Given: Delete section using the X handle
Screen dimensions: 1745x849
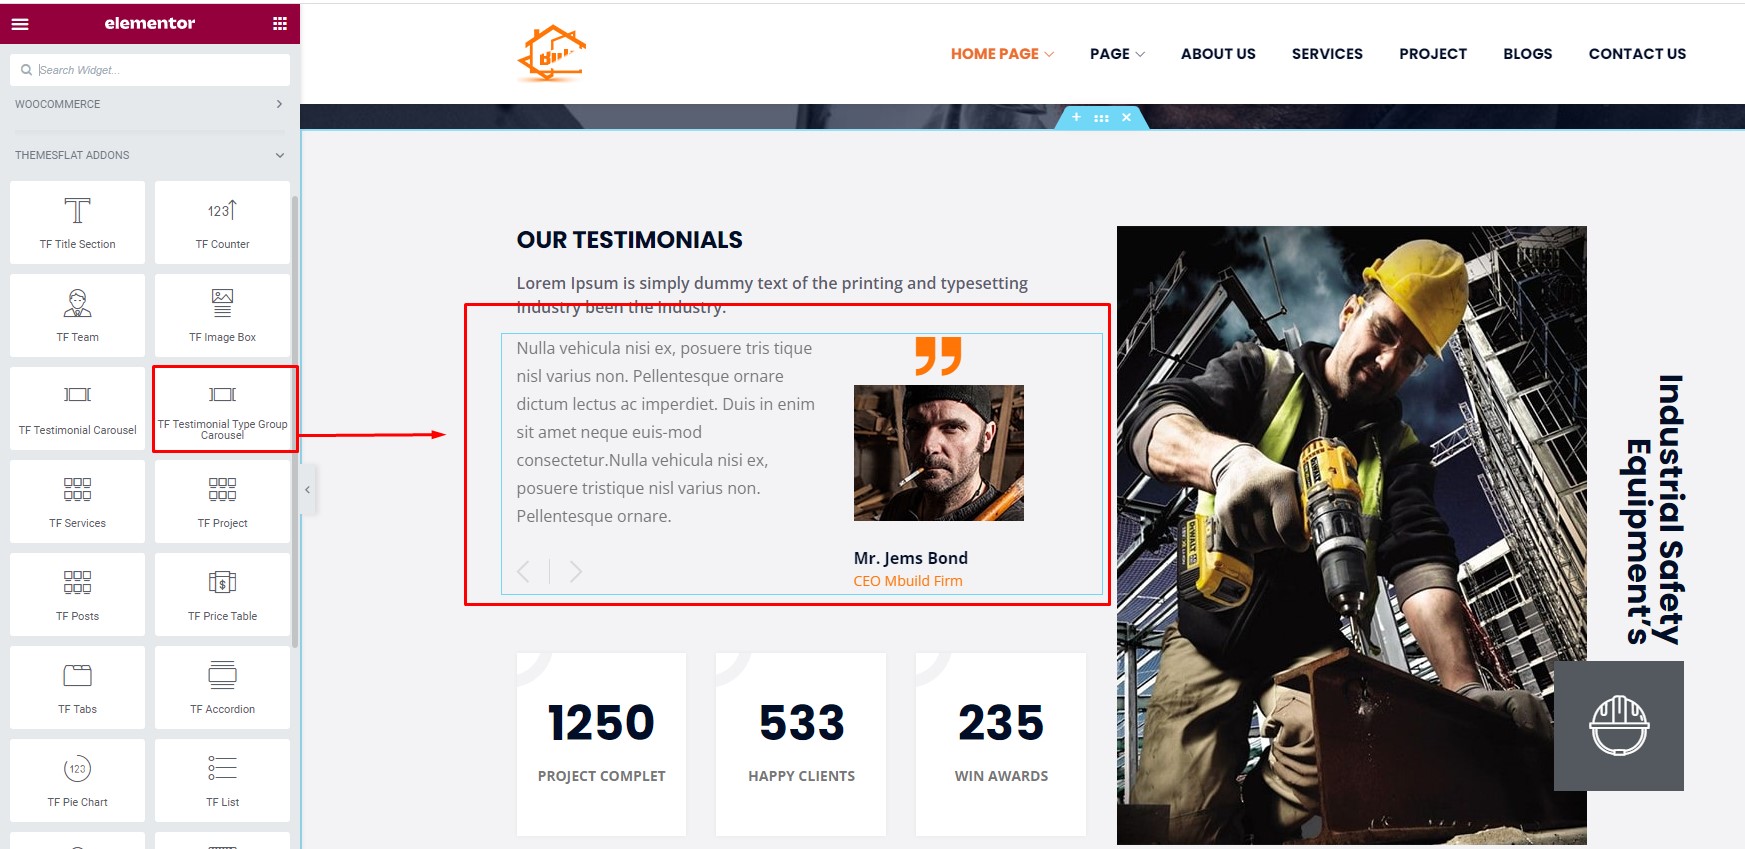Looking at the screenshot, I should pos(1126,117).
